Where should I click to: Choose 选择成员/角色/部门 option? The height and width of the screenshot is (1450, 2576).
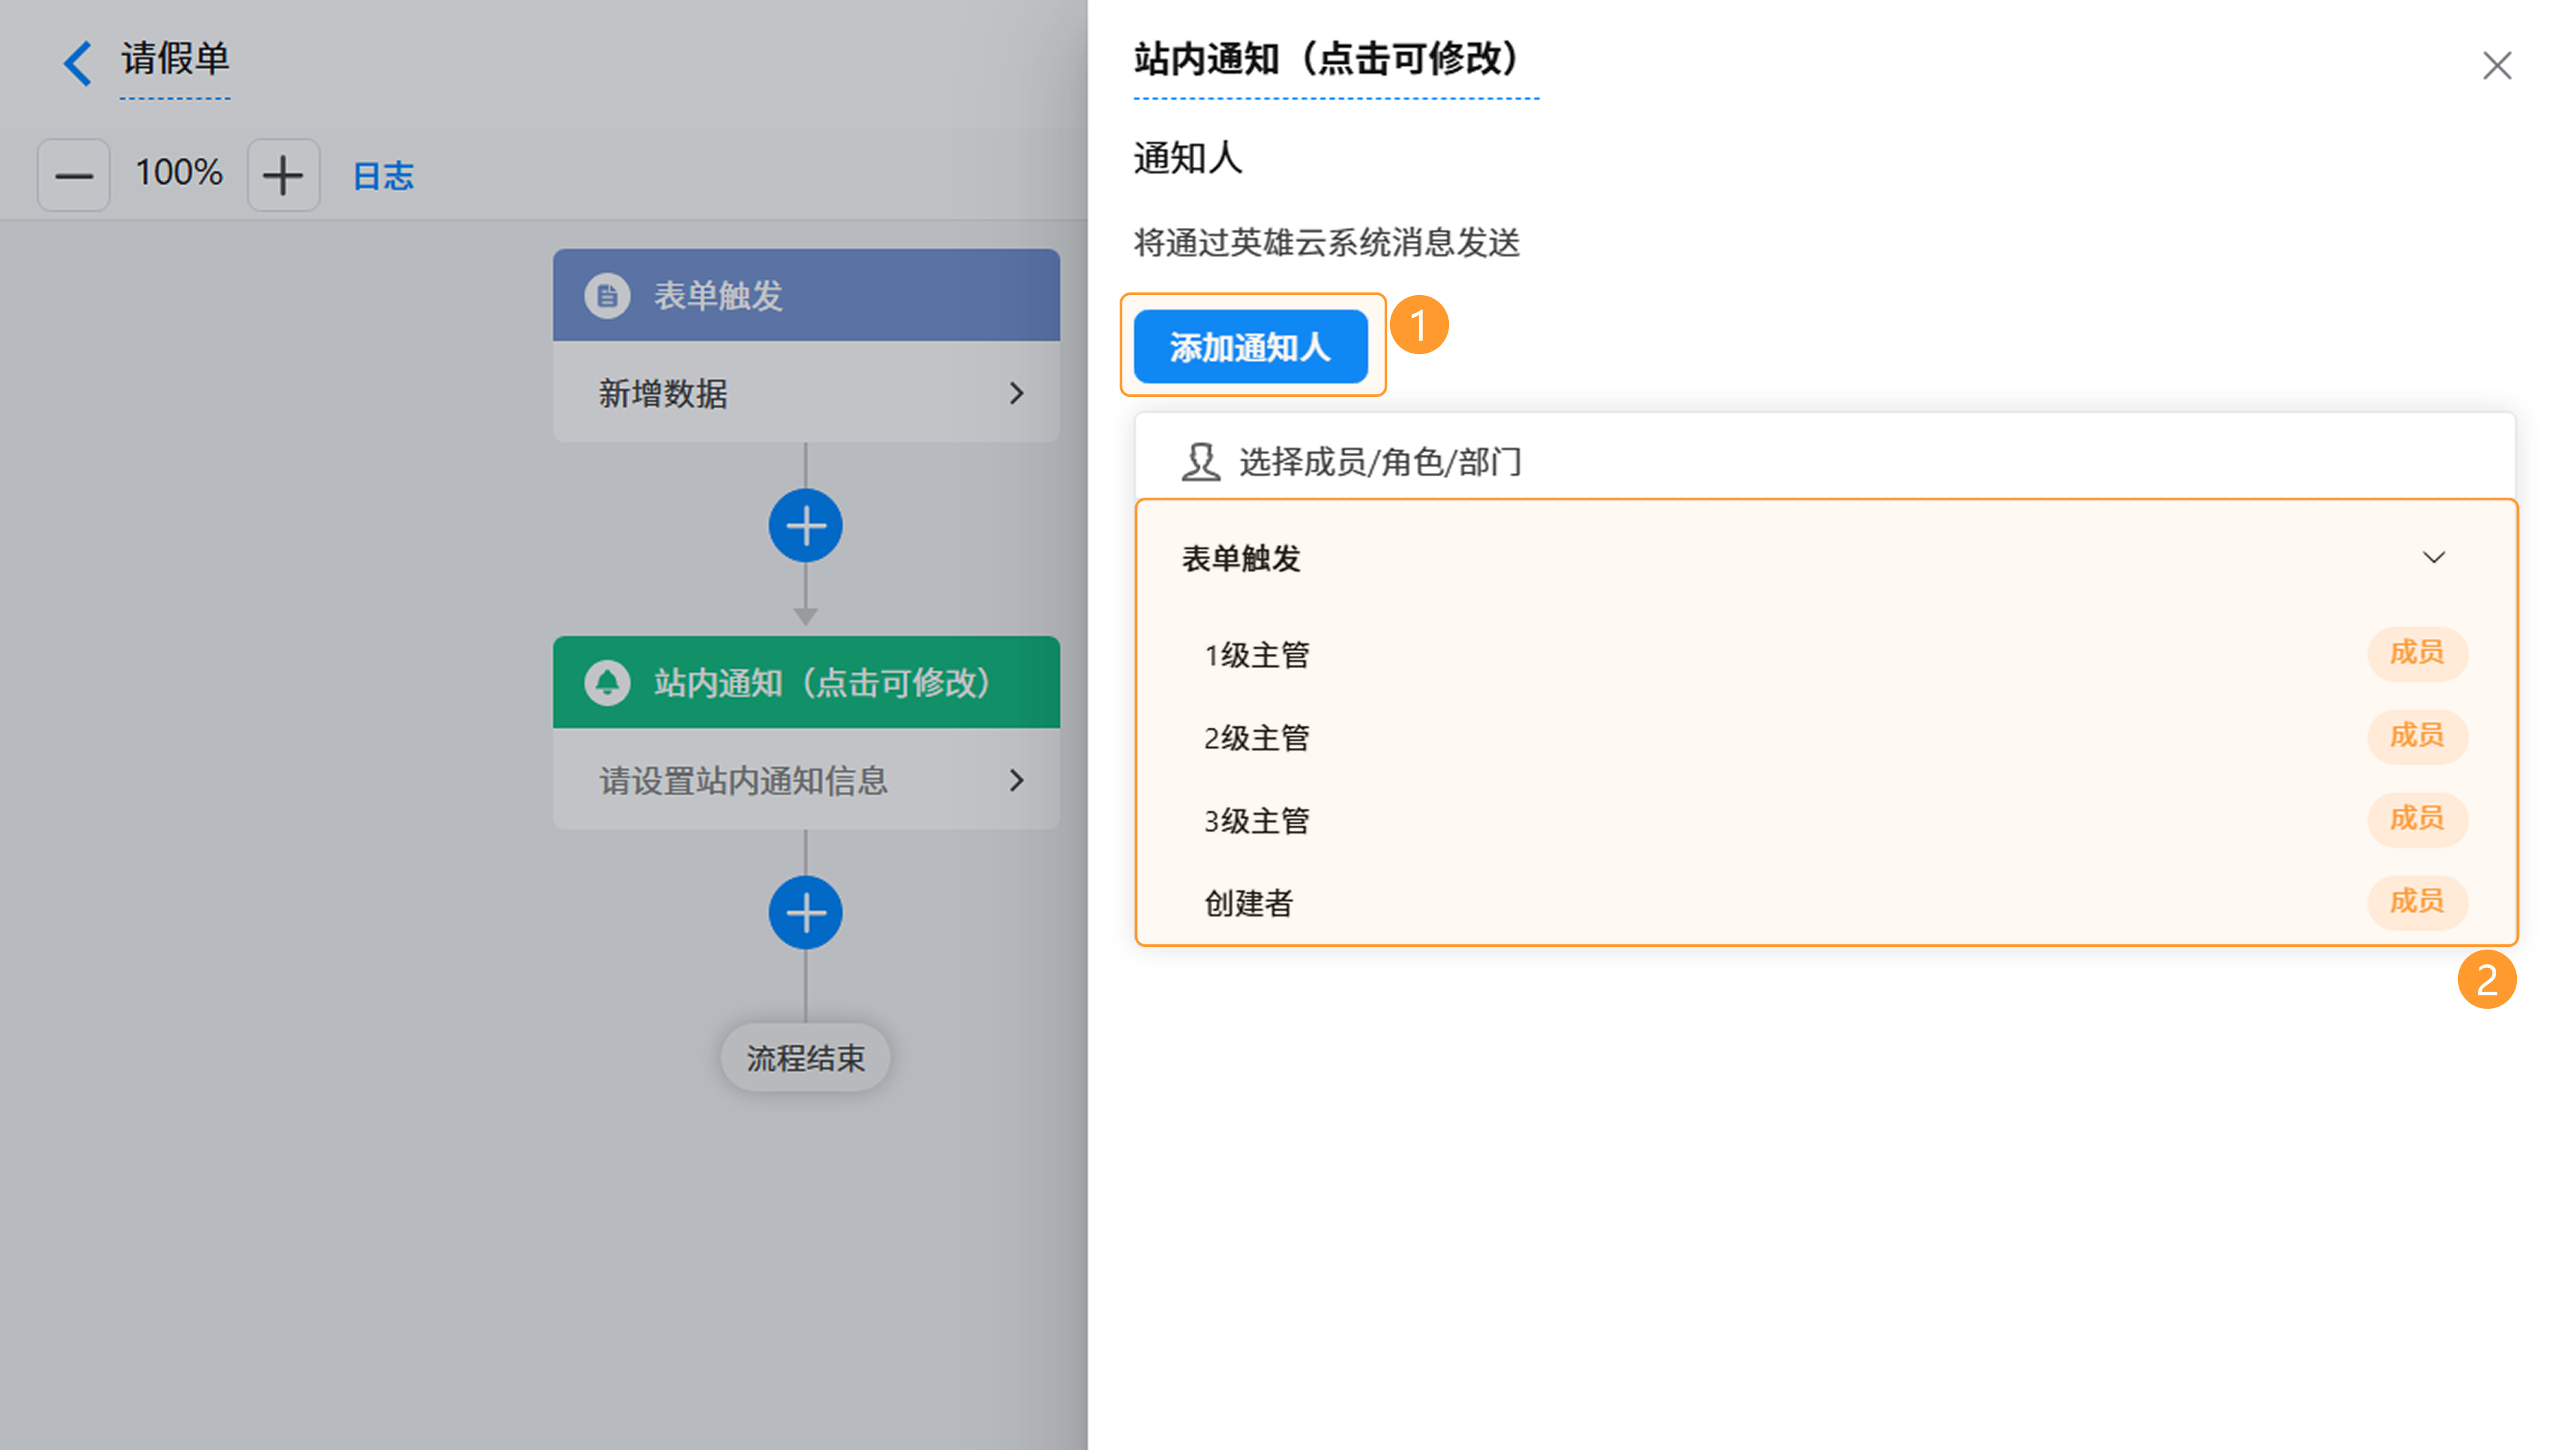click(1824, 461)
